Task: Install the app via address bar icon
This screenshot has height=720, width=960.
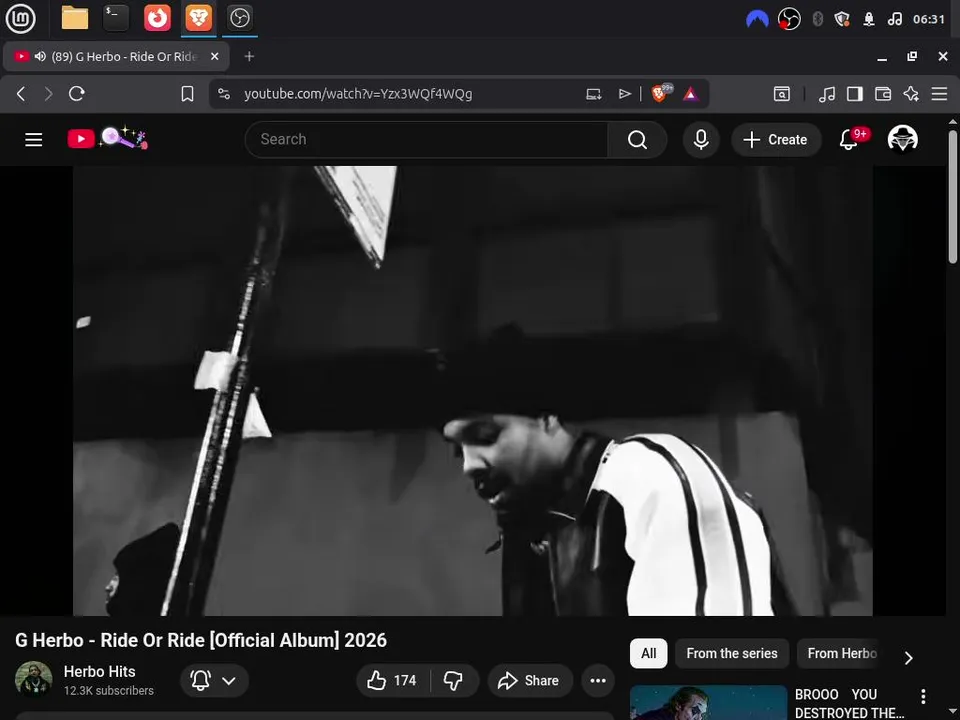Action: click(x=593, y=94)
